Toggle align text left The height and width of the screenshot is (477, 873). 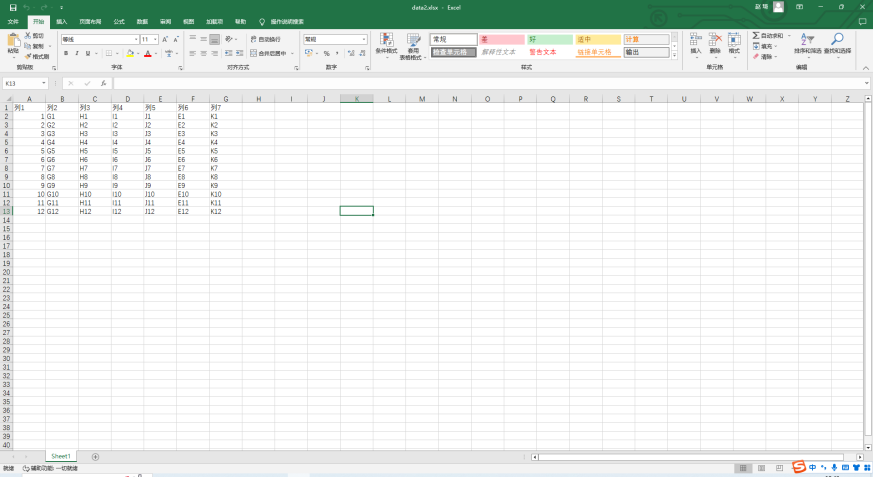click(193, 53)
